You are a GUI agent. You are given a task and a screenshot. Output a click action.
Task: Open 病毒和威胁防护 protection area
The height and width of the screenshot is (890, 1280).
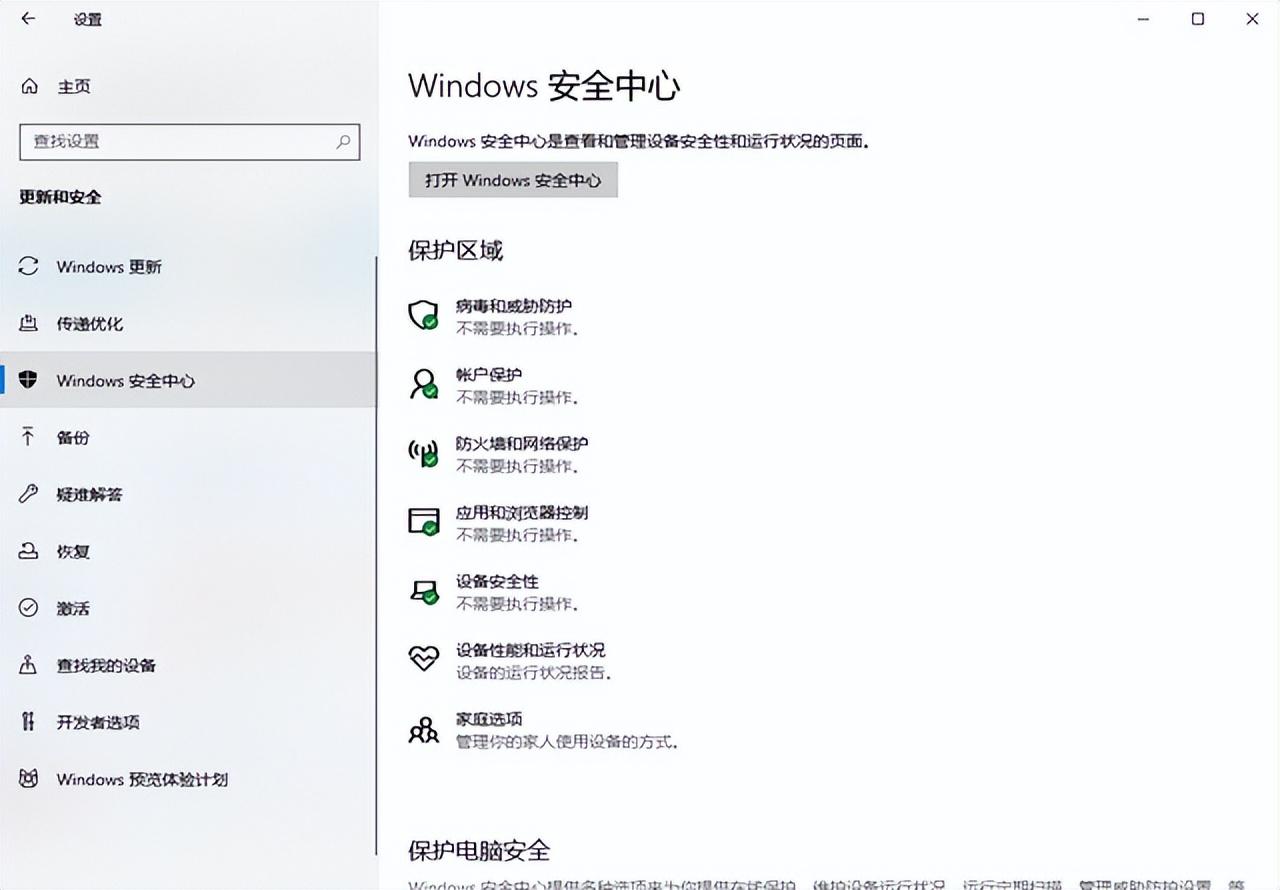514,306
